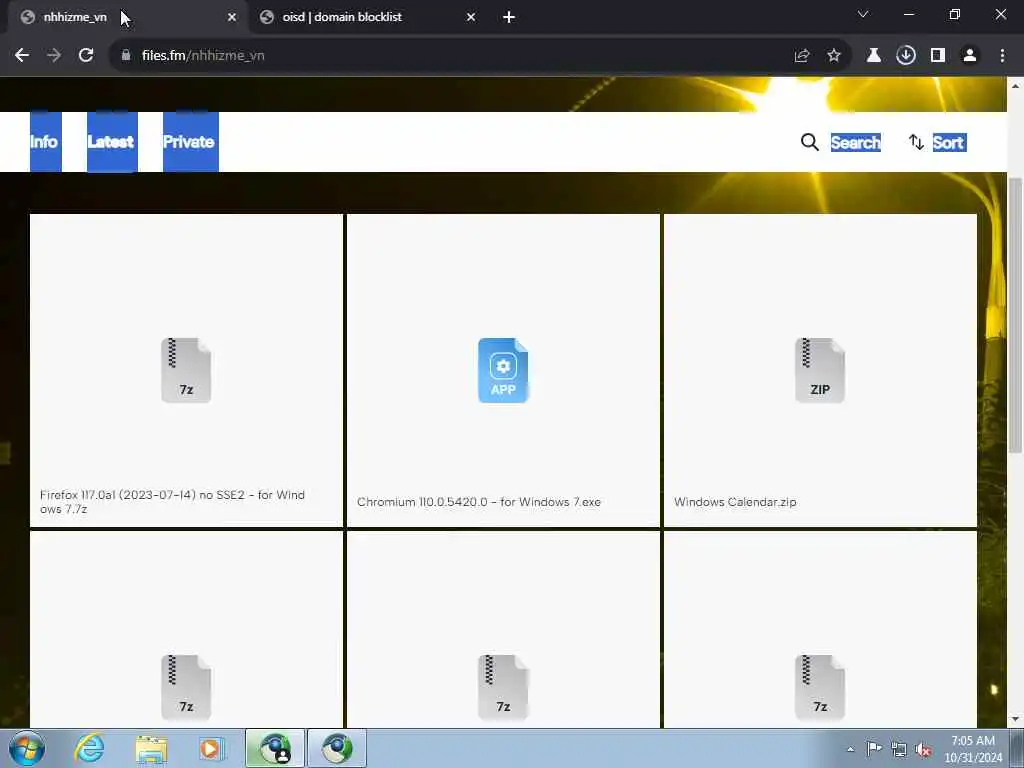This screenshot has width=1024, height=768.
Task: Click the Chromium 110.0.5420.0 for Windows 7.exe name
Action: pos(479,502)
